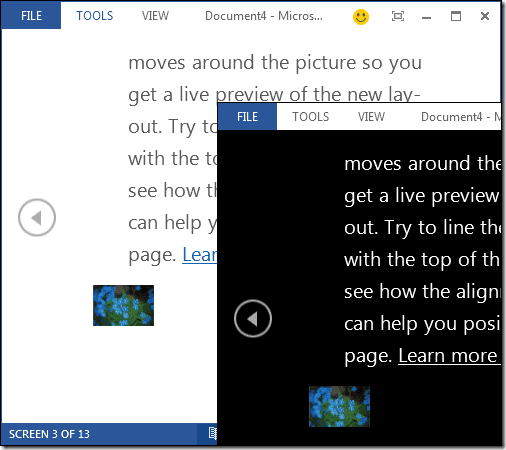The image size is (506, 450).
Task: Open the VIEW menu in the black-themed window
Action: pyautogui.click(x=371, y=117)
